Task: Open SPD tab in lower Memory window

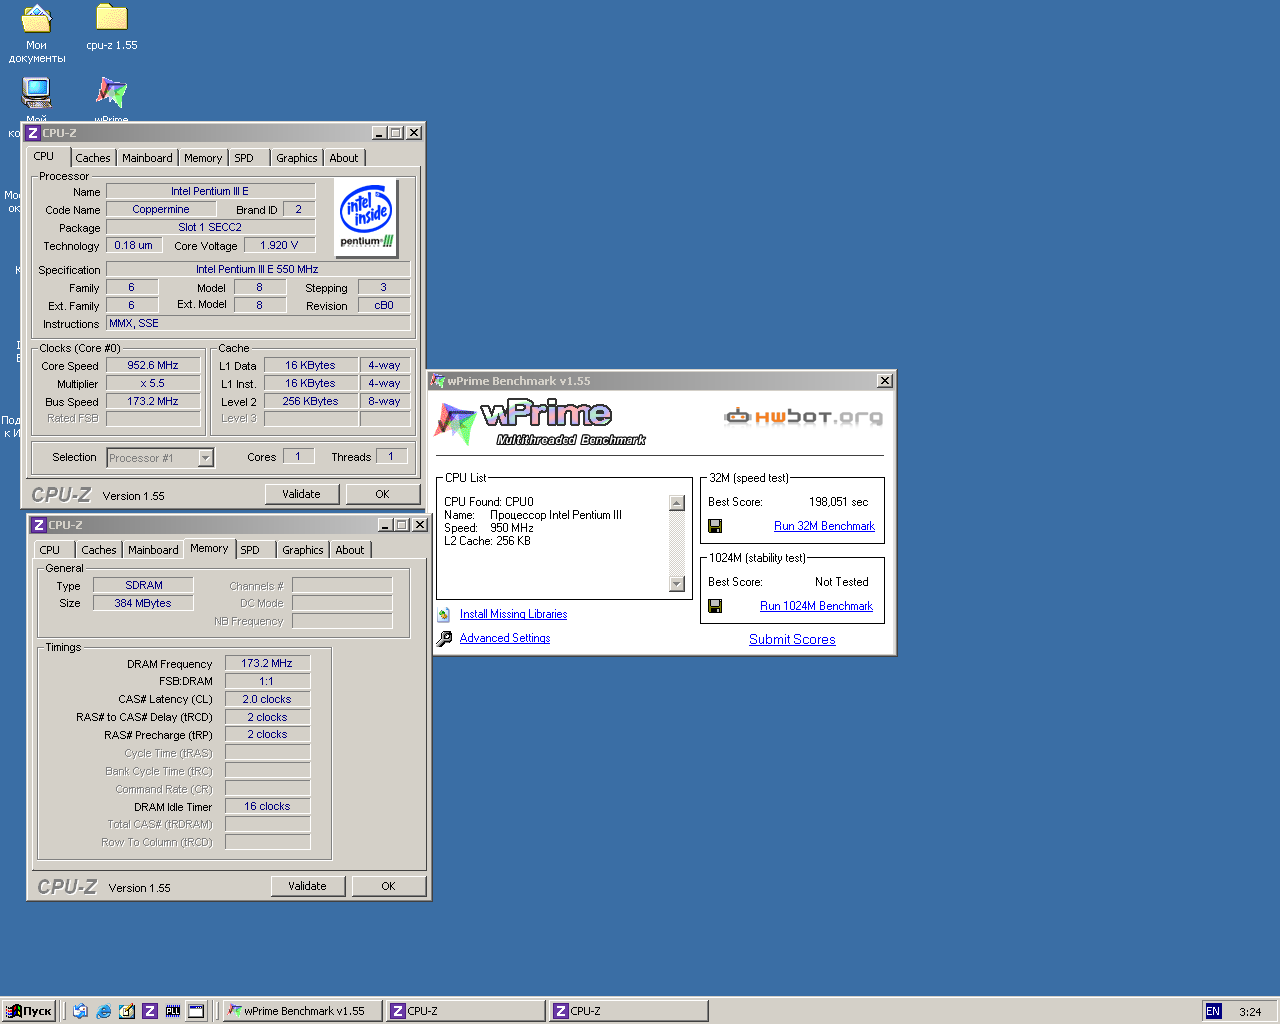Action: [x=250, y=550]
